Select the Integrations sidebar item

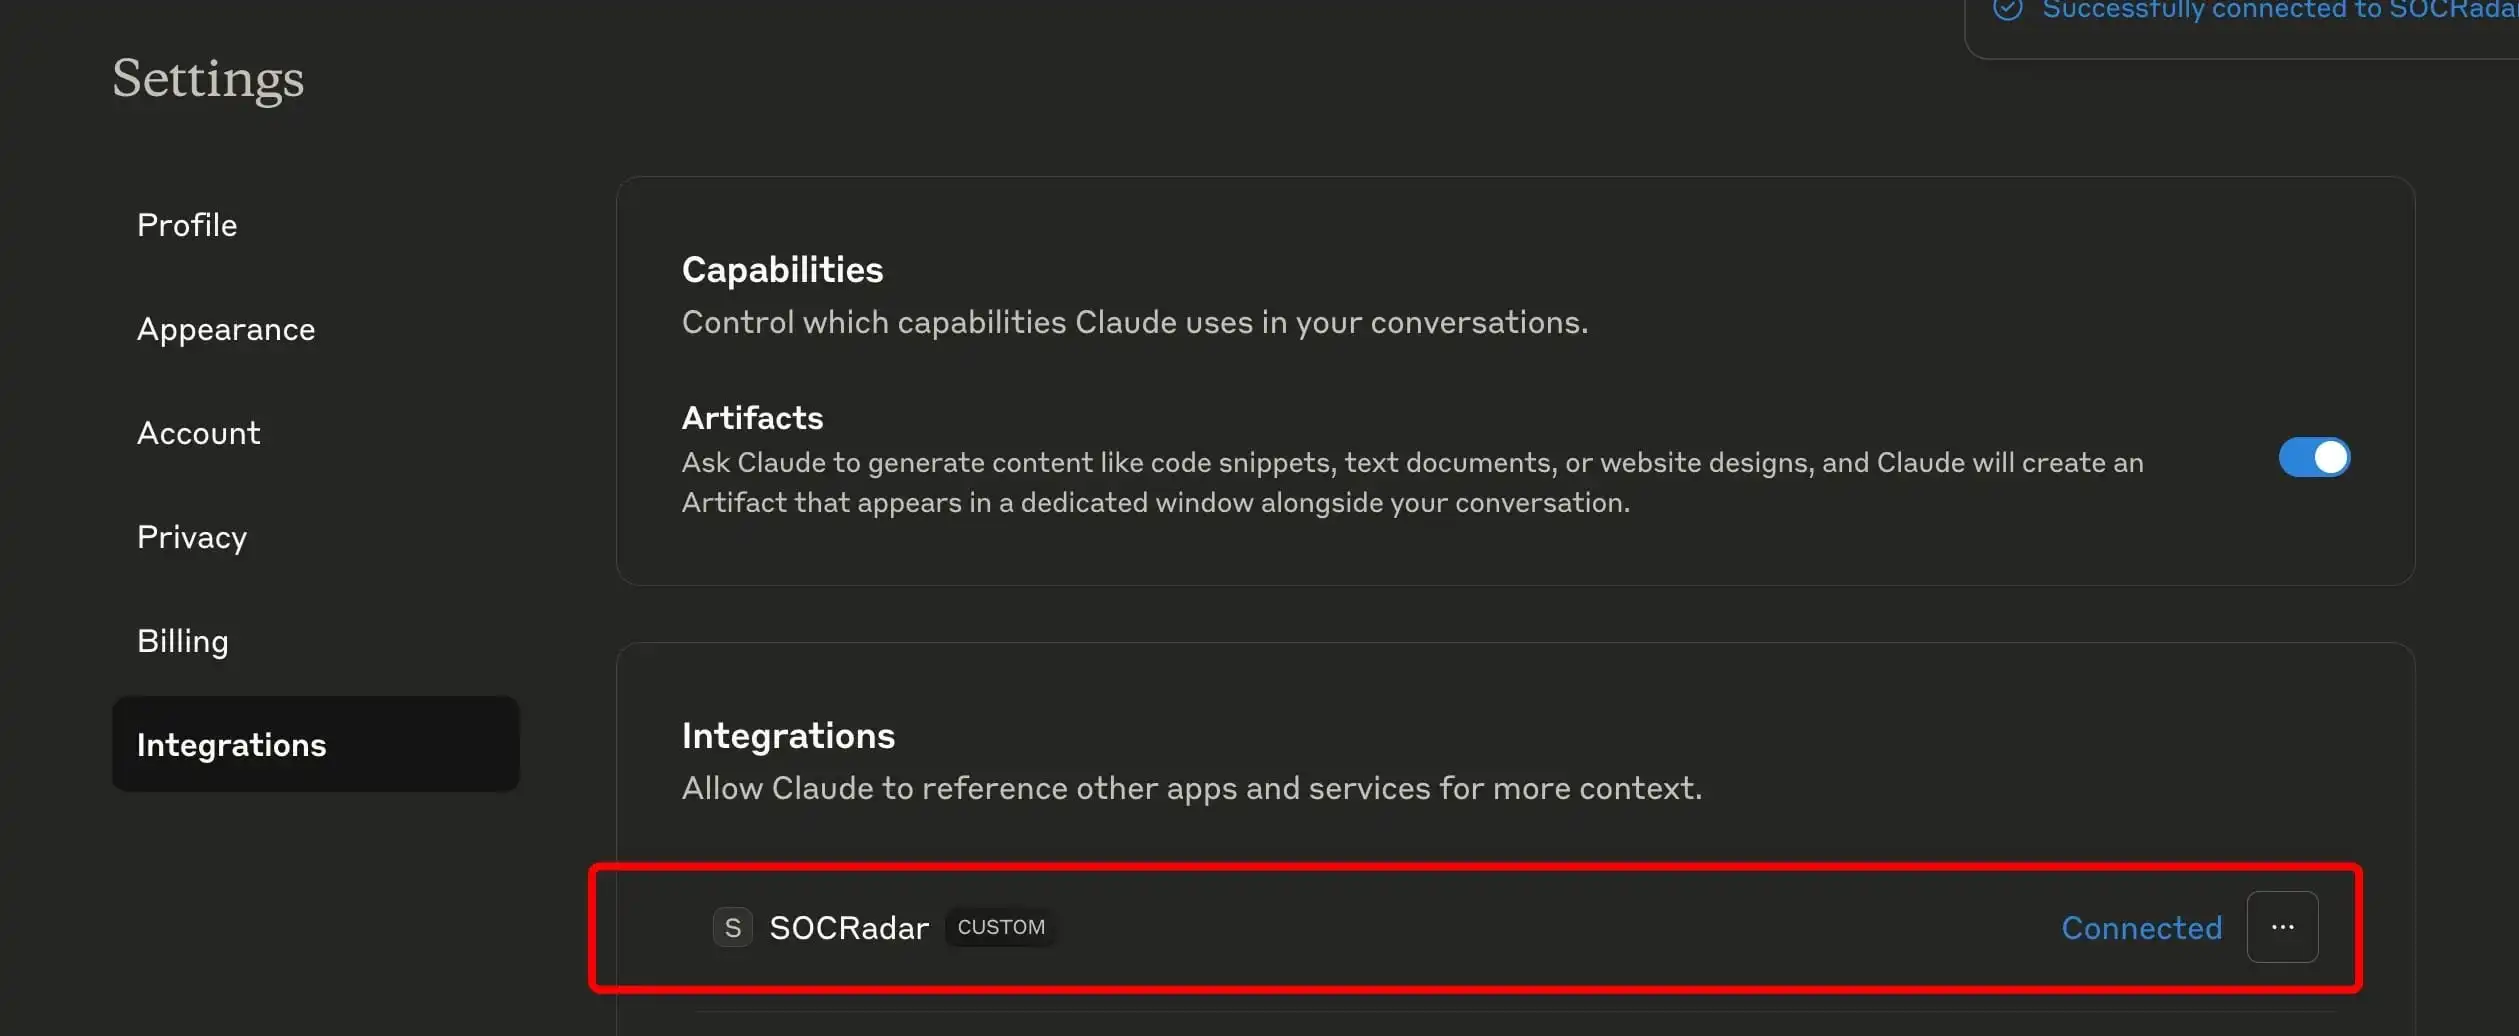pos(316,745)
